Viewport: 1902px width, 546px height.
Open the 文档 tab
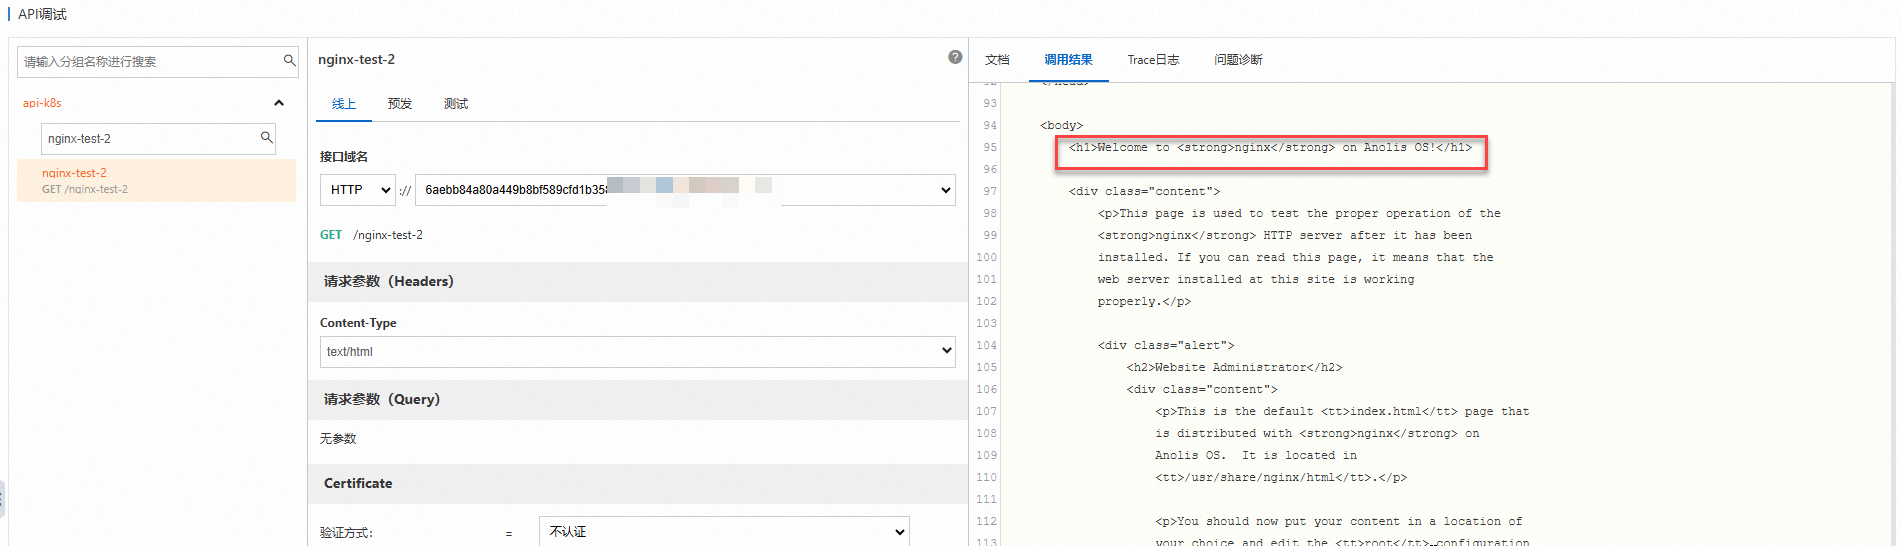pyautogui.click(x=997, y=60)
